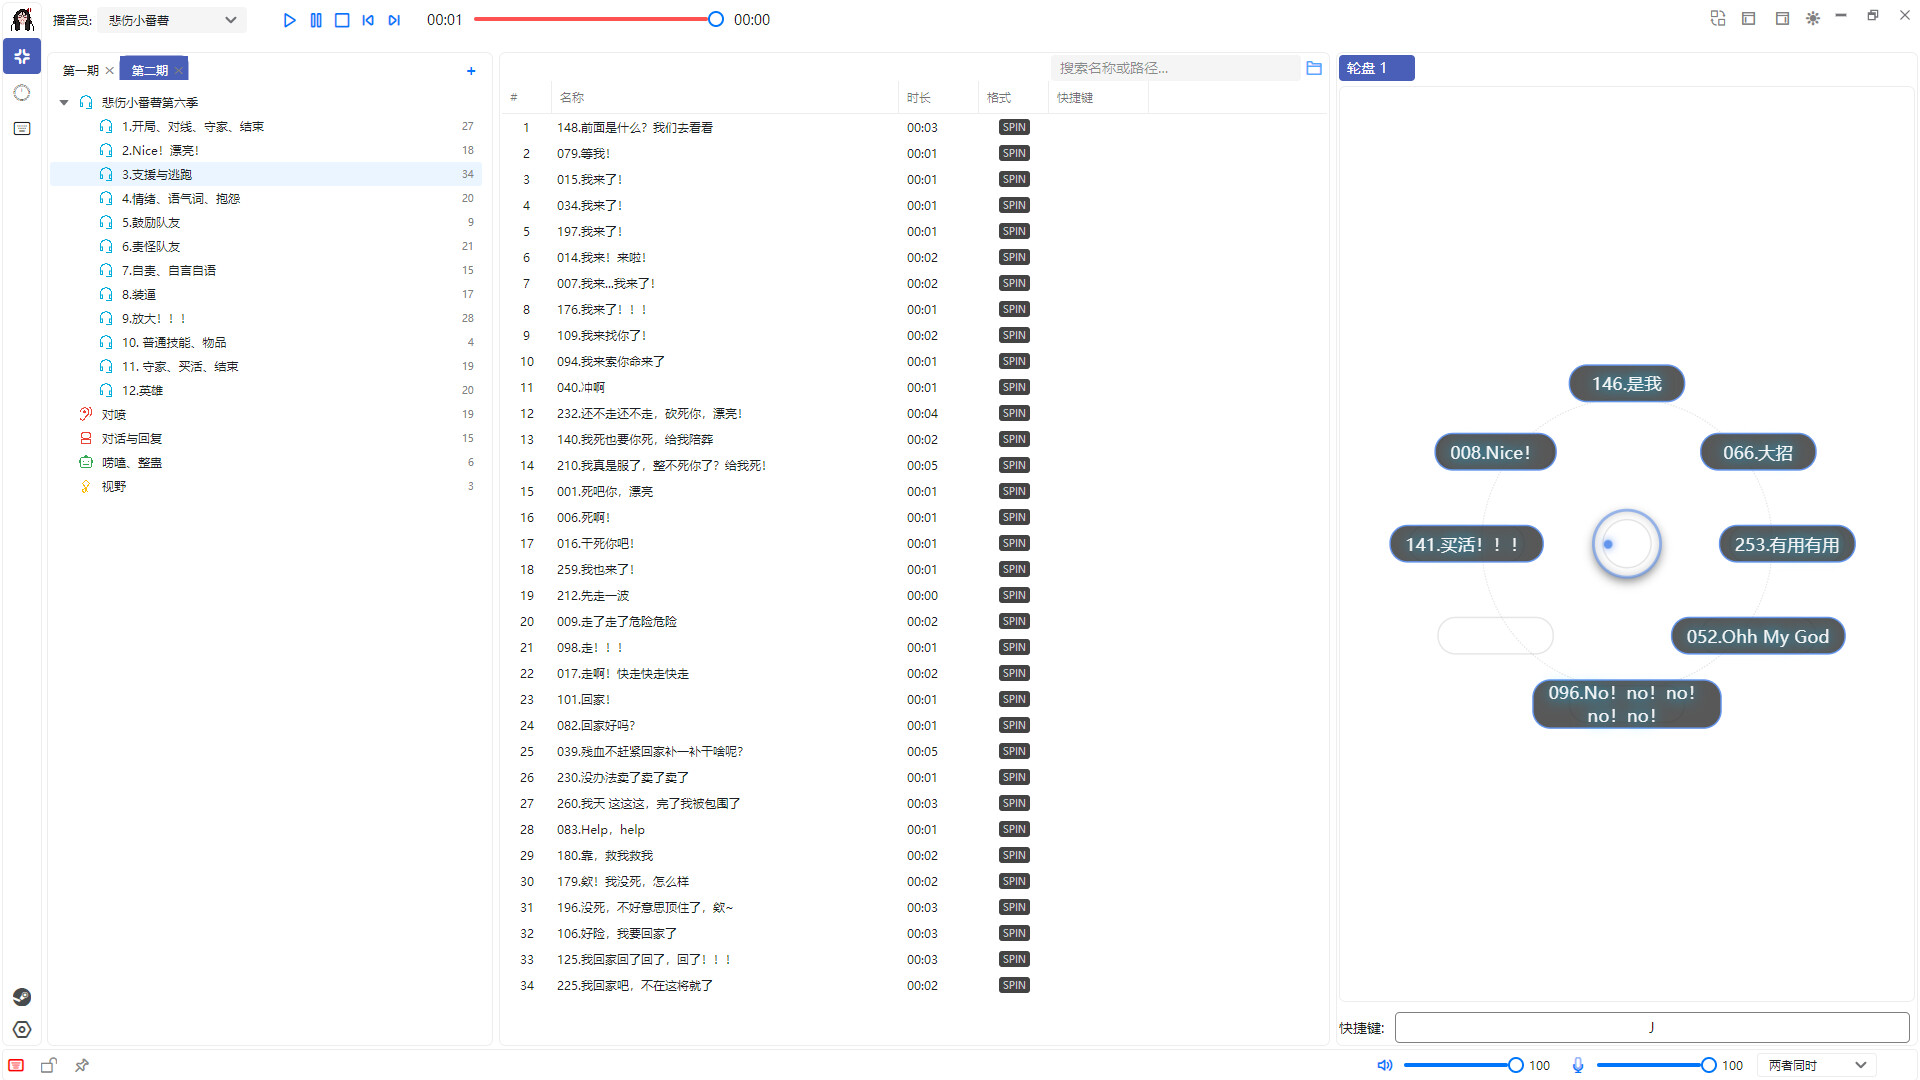The height and width of the screenshot is (1080, 1920).
Task: Click the folder icon beside the search field
Action: coord(1314,68)
